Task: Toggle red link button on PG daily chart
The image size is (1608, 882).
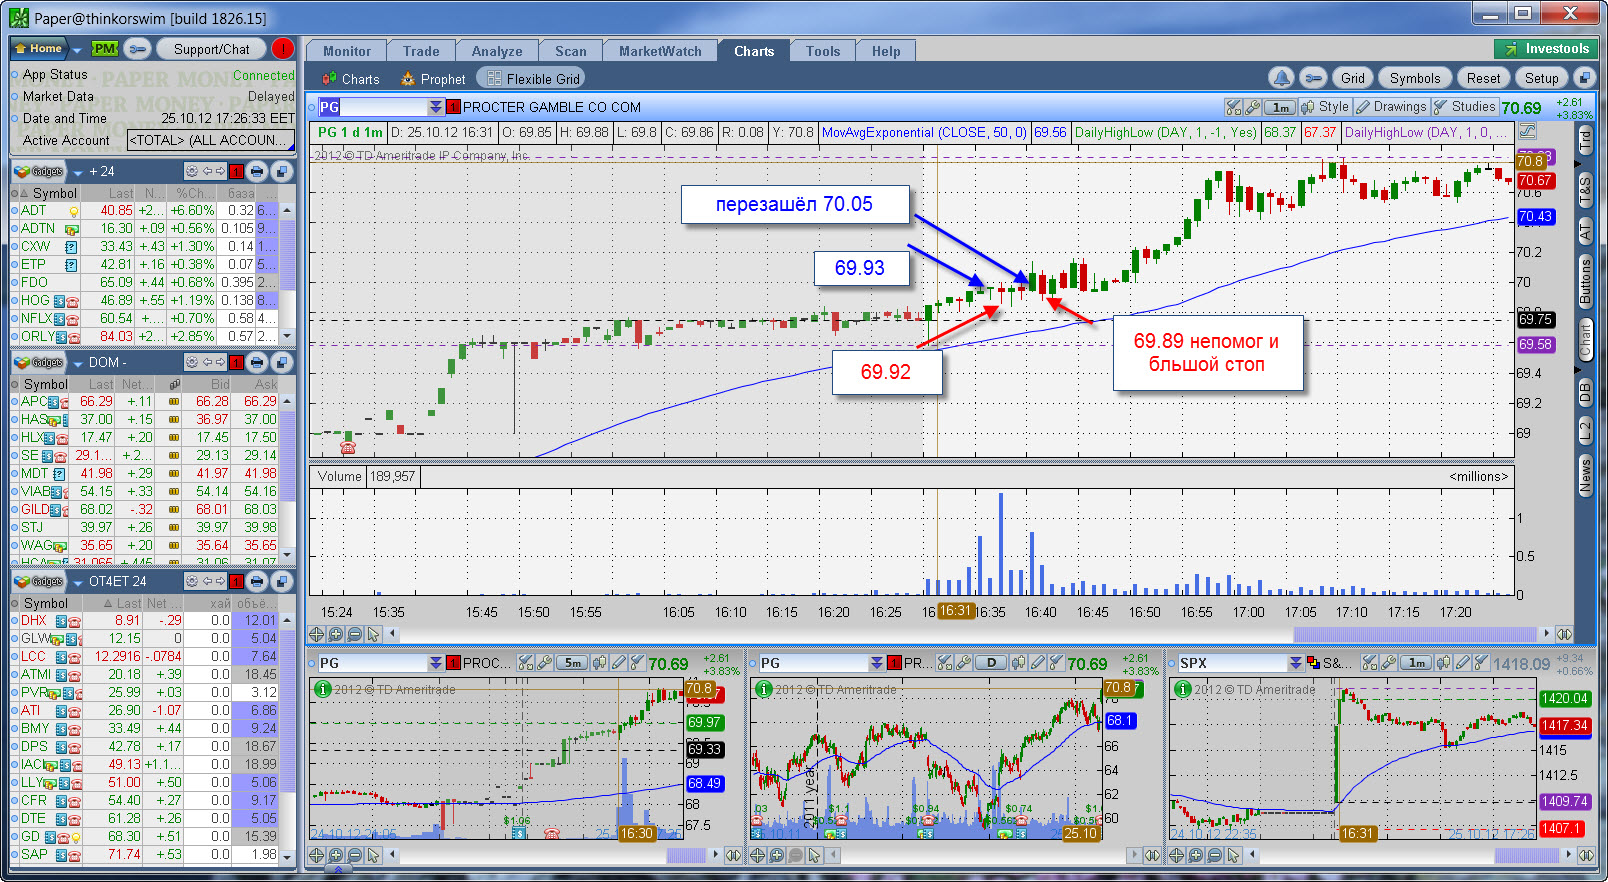Action: point(894,663)
